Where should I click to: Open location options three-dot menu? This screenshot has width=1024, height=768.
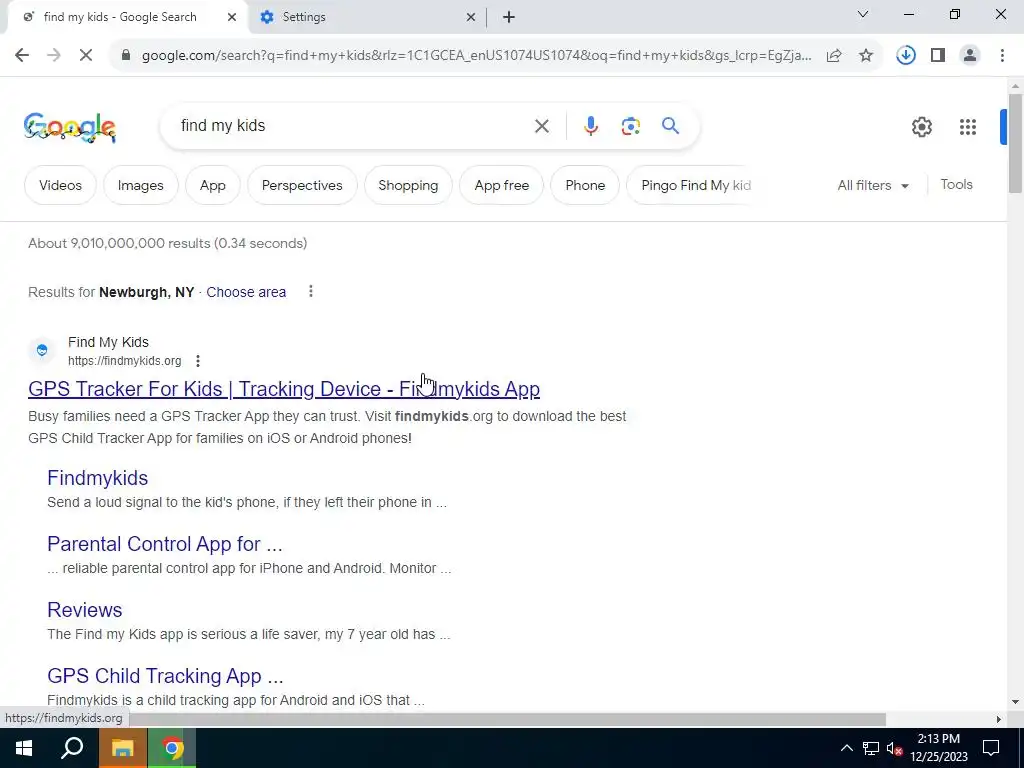(x=311, y=291)
